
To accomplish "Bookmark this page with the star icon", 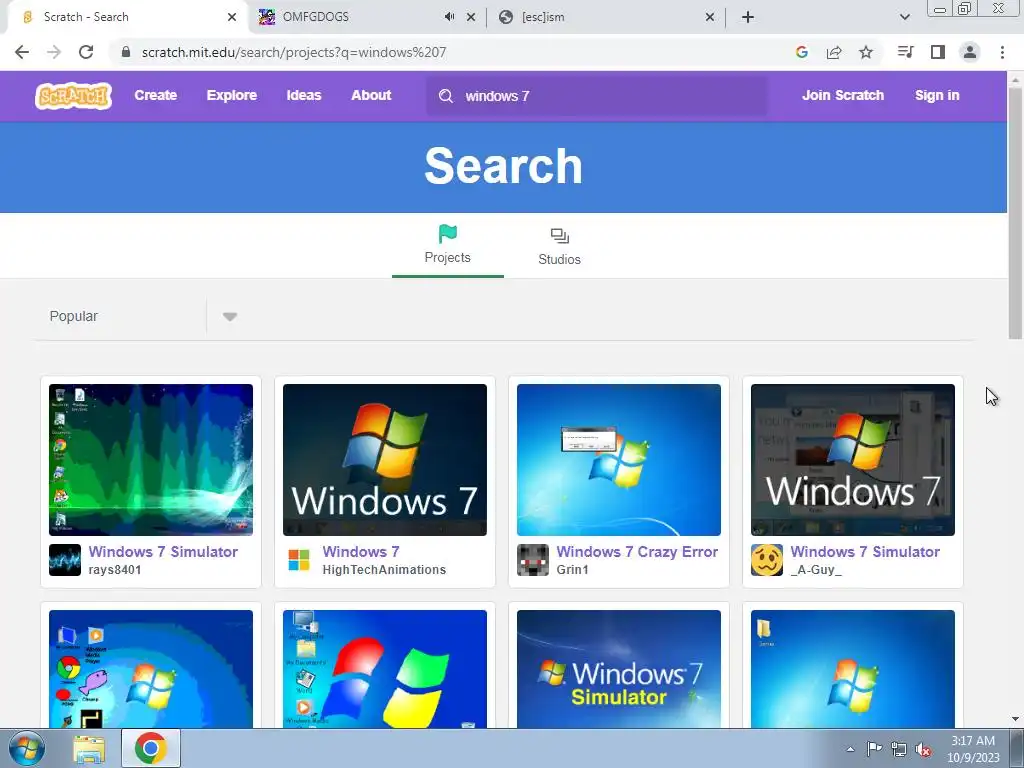I will coord(866,52).
